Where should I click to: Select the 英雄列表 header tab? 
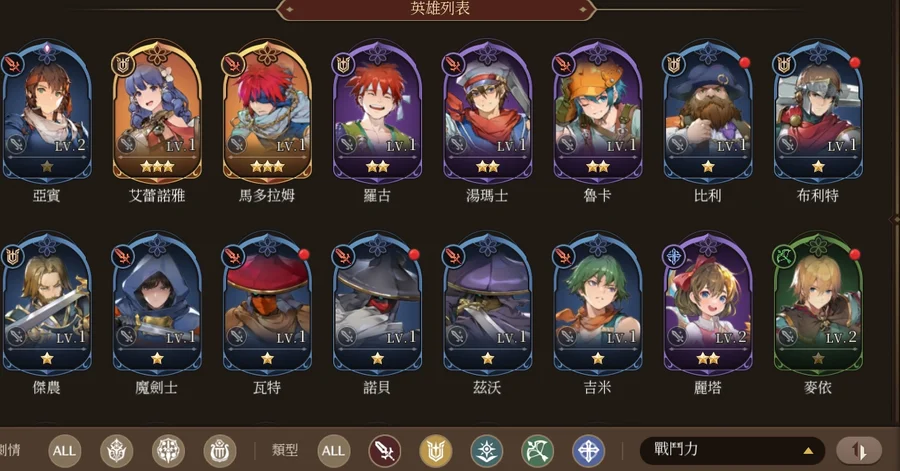click(x=440, y=9)
